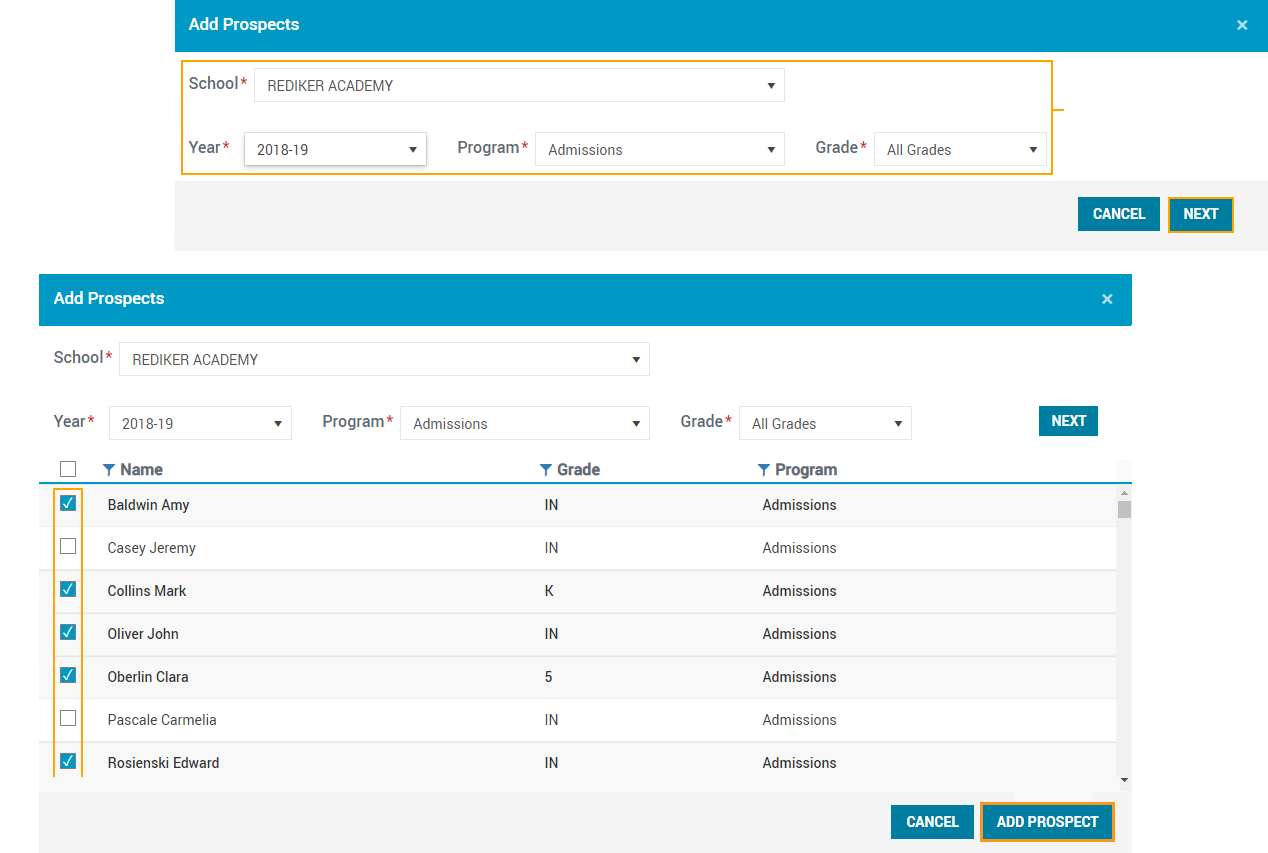Click the highlighted Next button in upper dialog
1268x853 pixels.
pyautogui.click(x=1201, y=214)
